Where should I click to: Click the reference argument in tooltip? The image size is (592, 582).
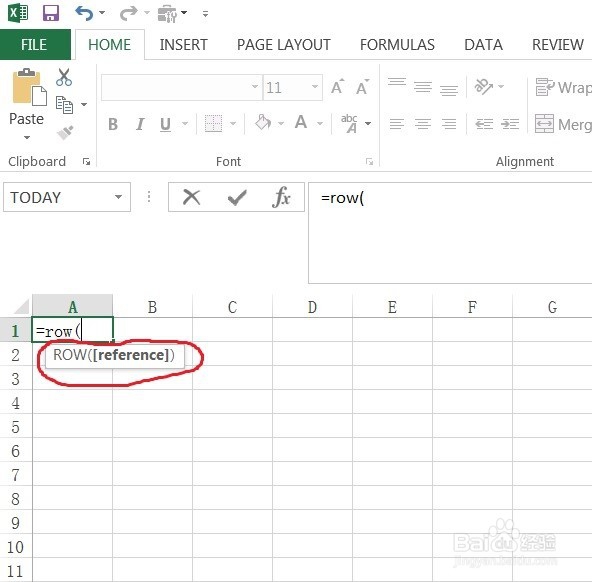(x=131, y=355)
